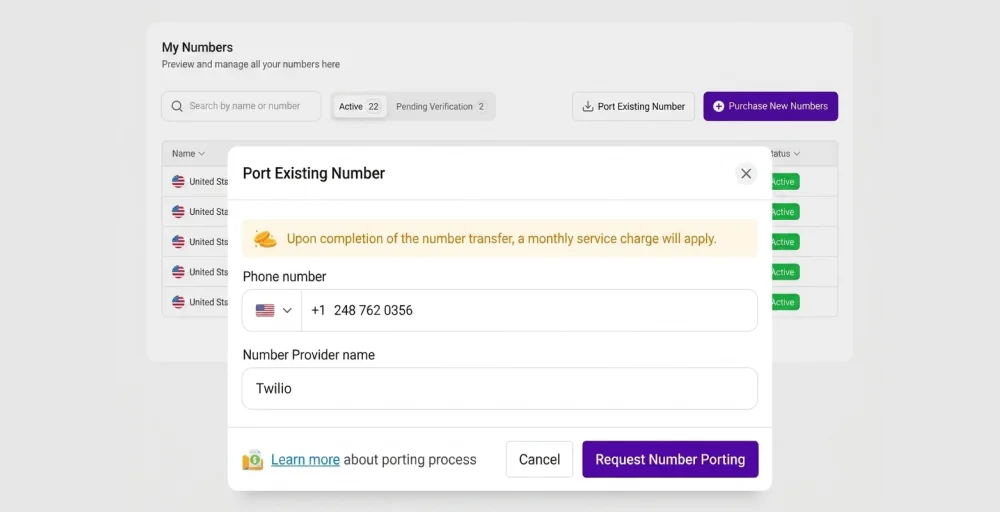This screenshot has height=512, width=1000.
Task: Switch to the Active tab
Action: [x=360, y=106]
